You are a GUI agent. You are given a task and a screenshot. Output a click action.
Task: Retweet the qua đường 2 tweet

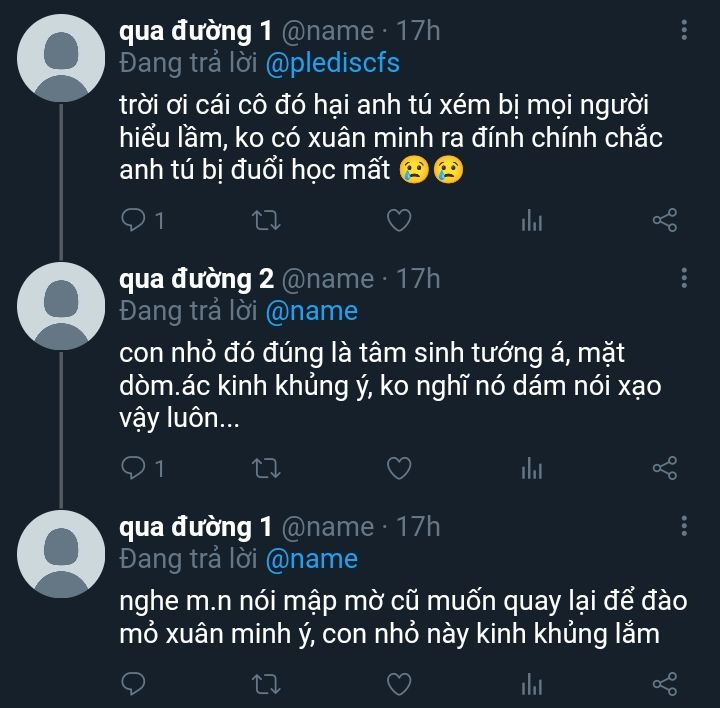(x=265, y=467)
